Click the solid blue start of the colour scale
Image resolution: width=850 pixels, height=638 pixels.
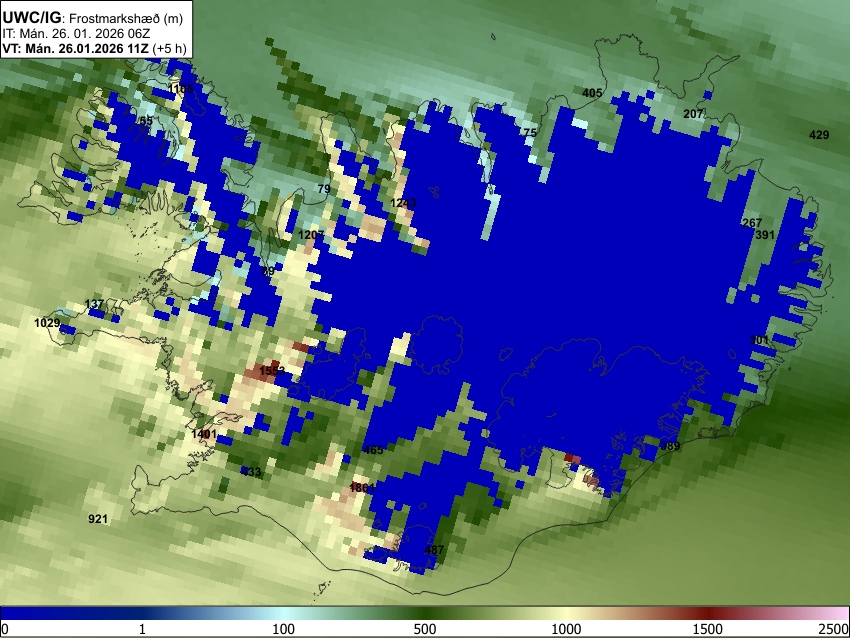33,614
